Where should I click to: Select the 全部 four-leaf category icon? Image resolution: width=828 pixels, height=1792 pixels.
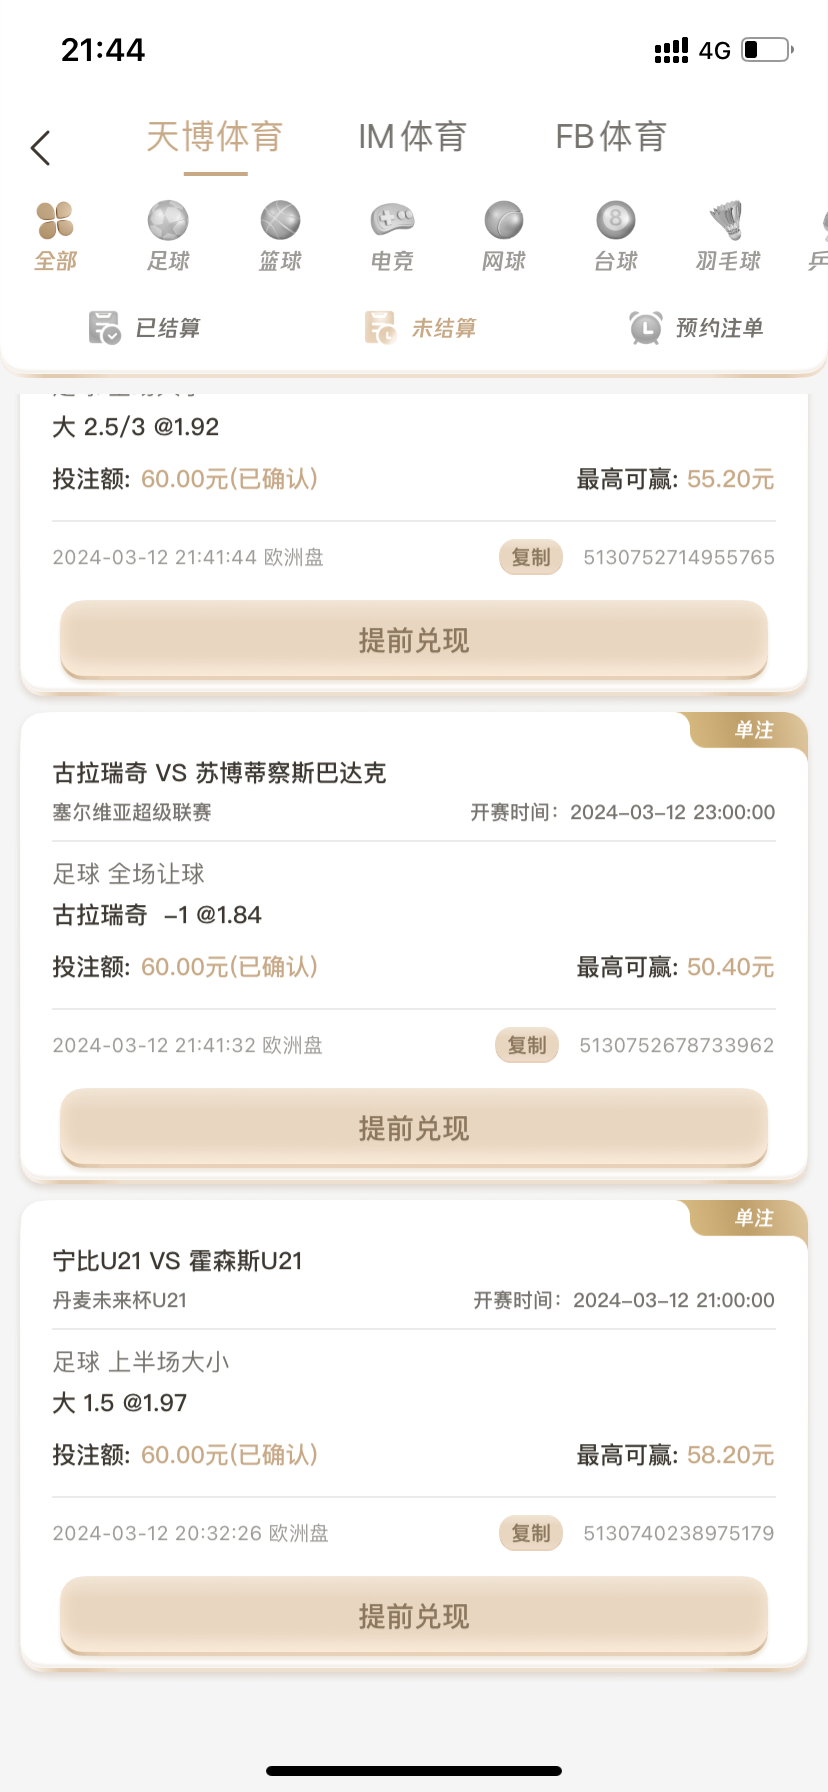[55, 221]
